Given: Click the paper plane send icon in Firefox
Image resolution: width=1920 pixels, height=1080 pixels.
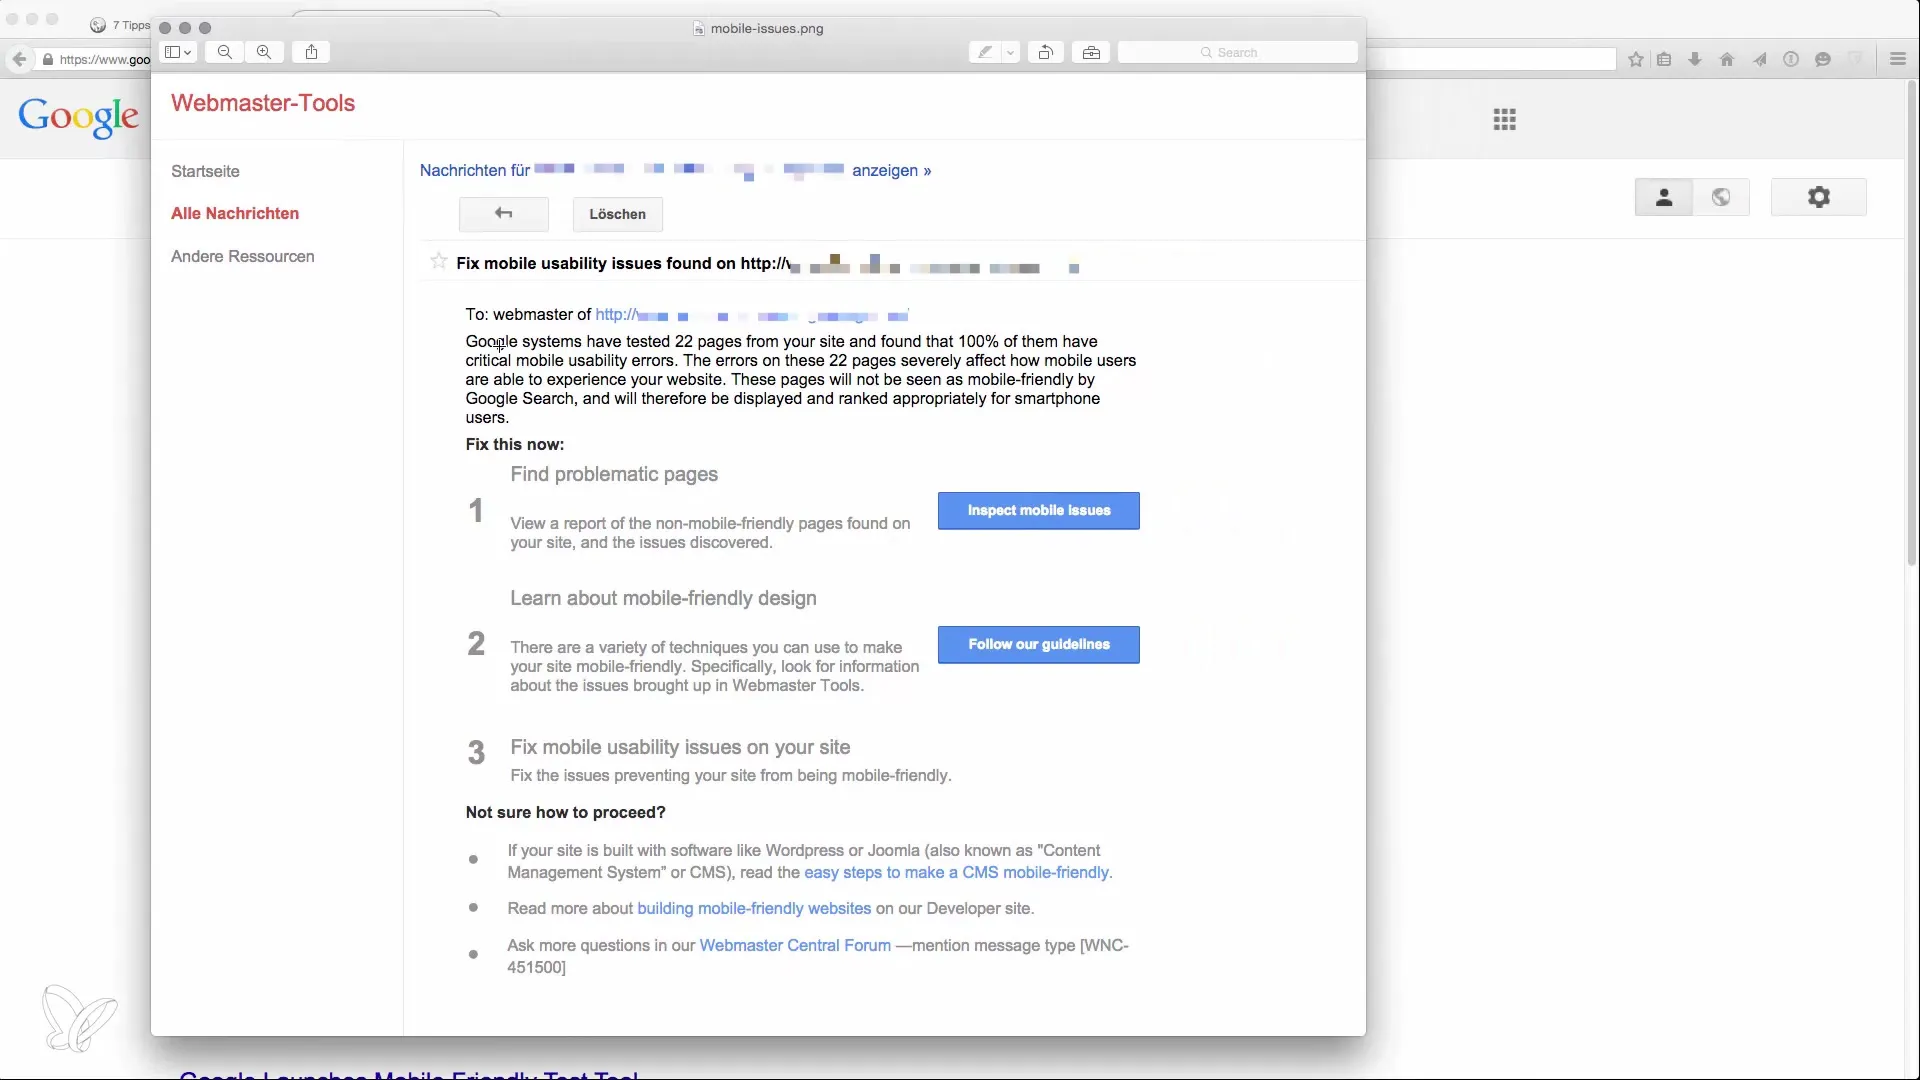Looking at the screenshot, I should [x=1759, y=59].
